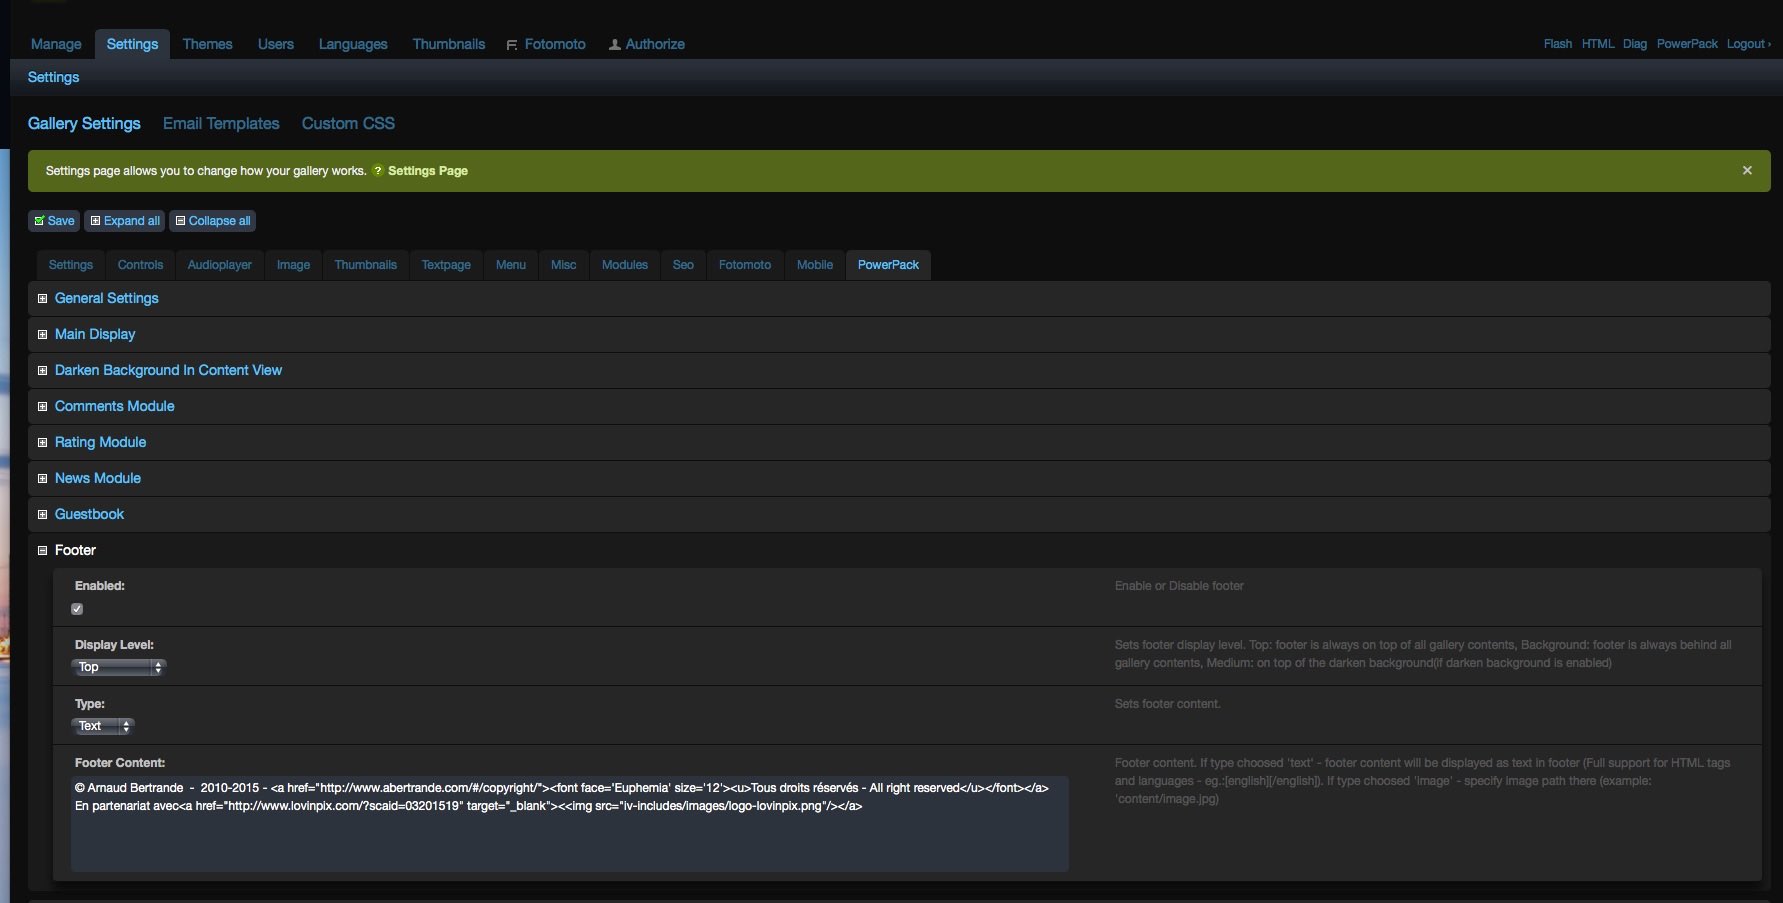Click the Settings breadcrumb link
The image size is (1783, 903).
(x=53, y=77)
